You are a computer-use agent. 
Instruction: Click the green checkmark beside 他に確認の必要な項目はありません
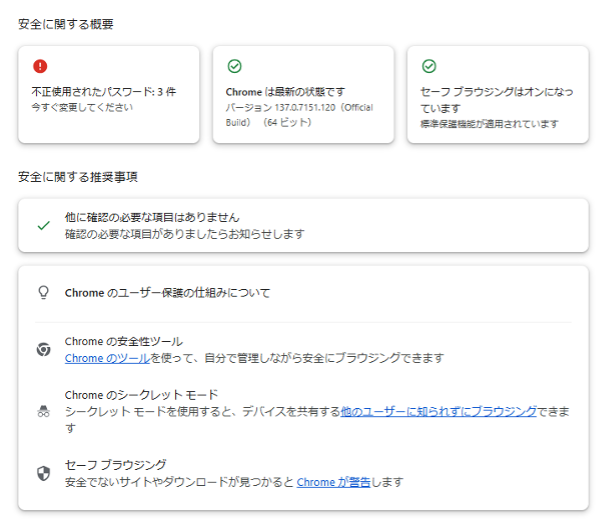[x=44, y=226]
